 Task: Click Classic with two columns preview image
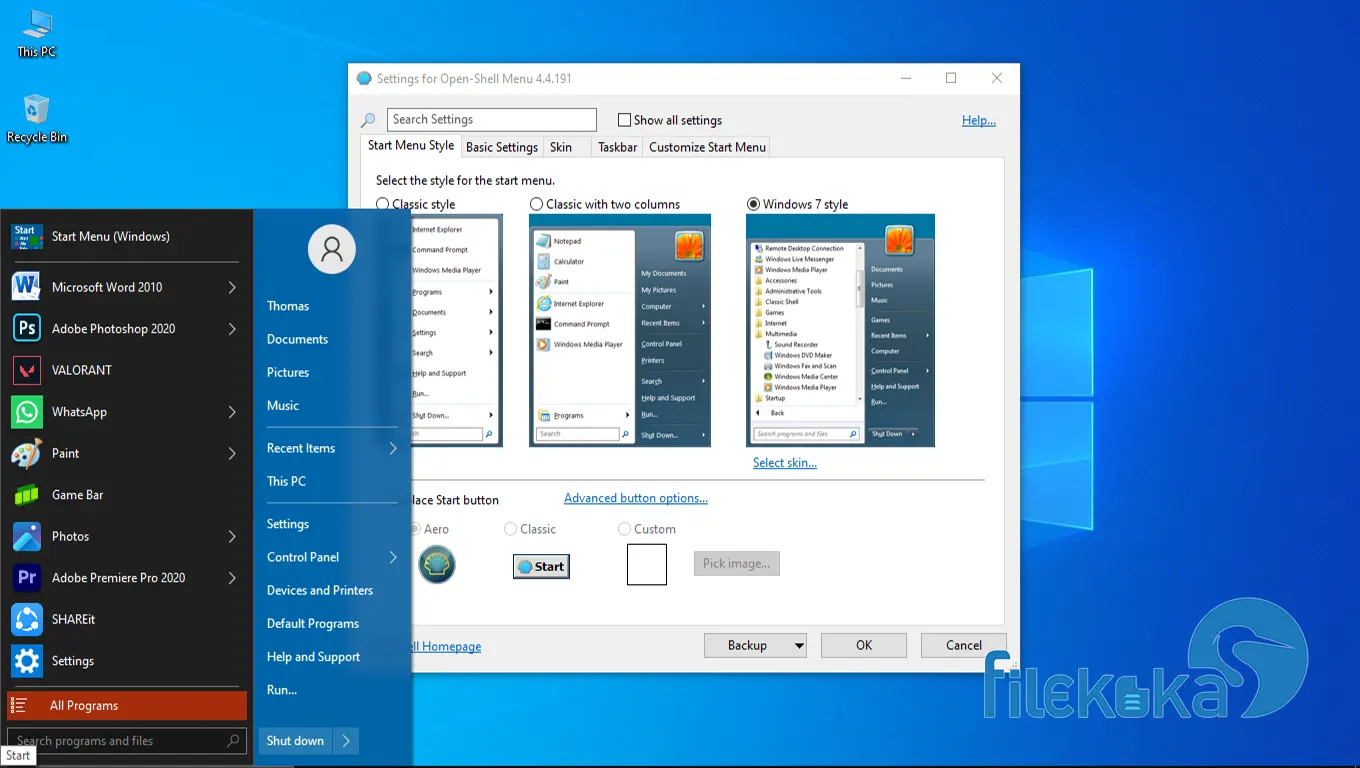click(620, 330)
